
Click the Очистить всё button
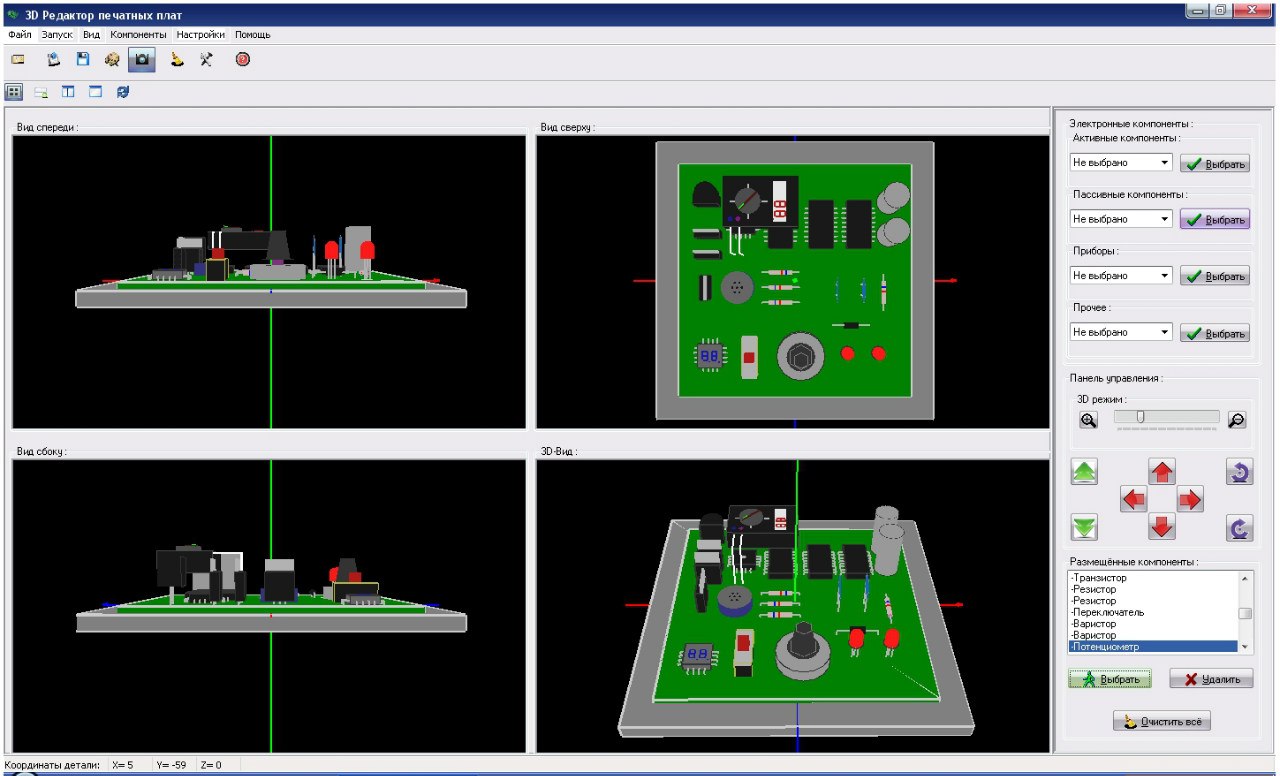click(1162, 721)
